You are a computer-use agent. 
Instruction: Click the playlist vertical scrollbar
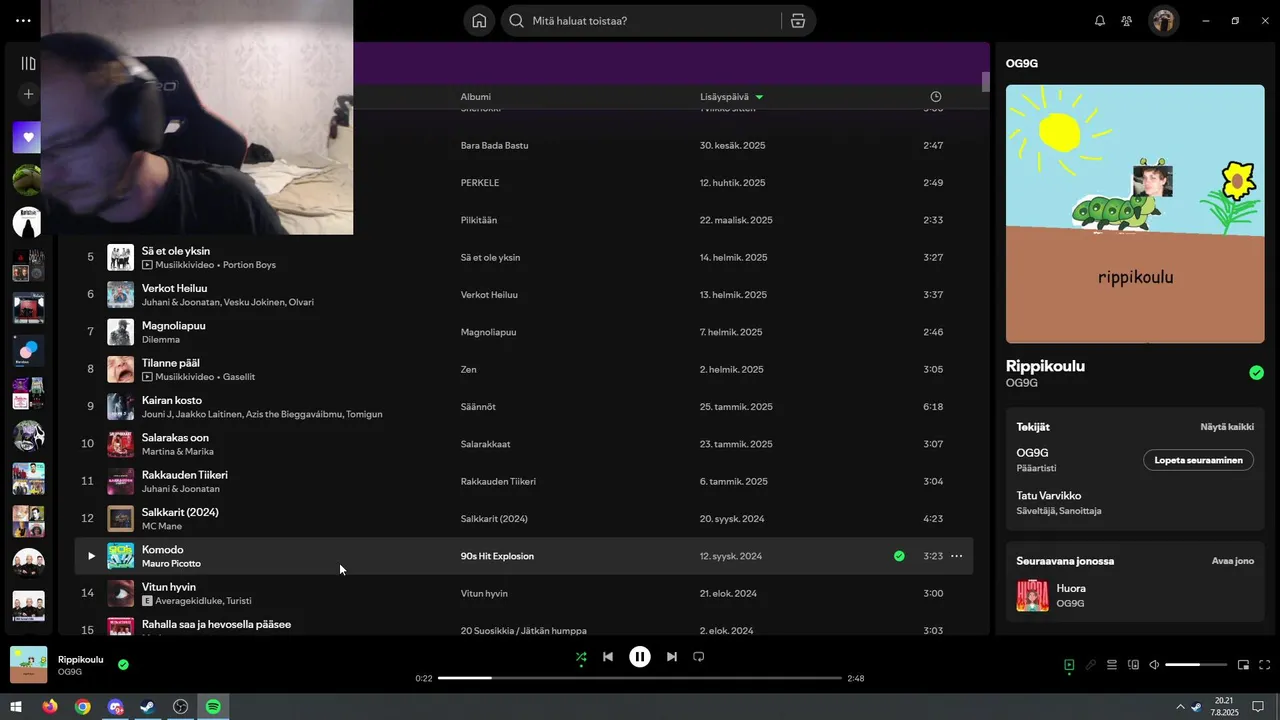985,82
